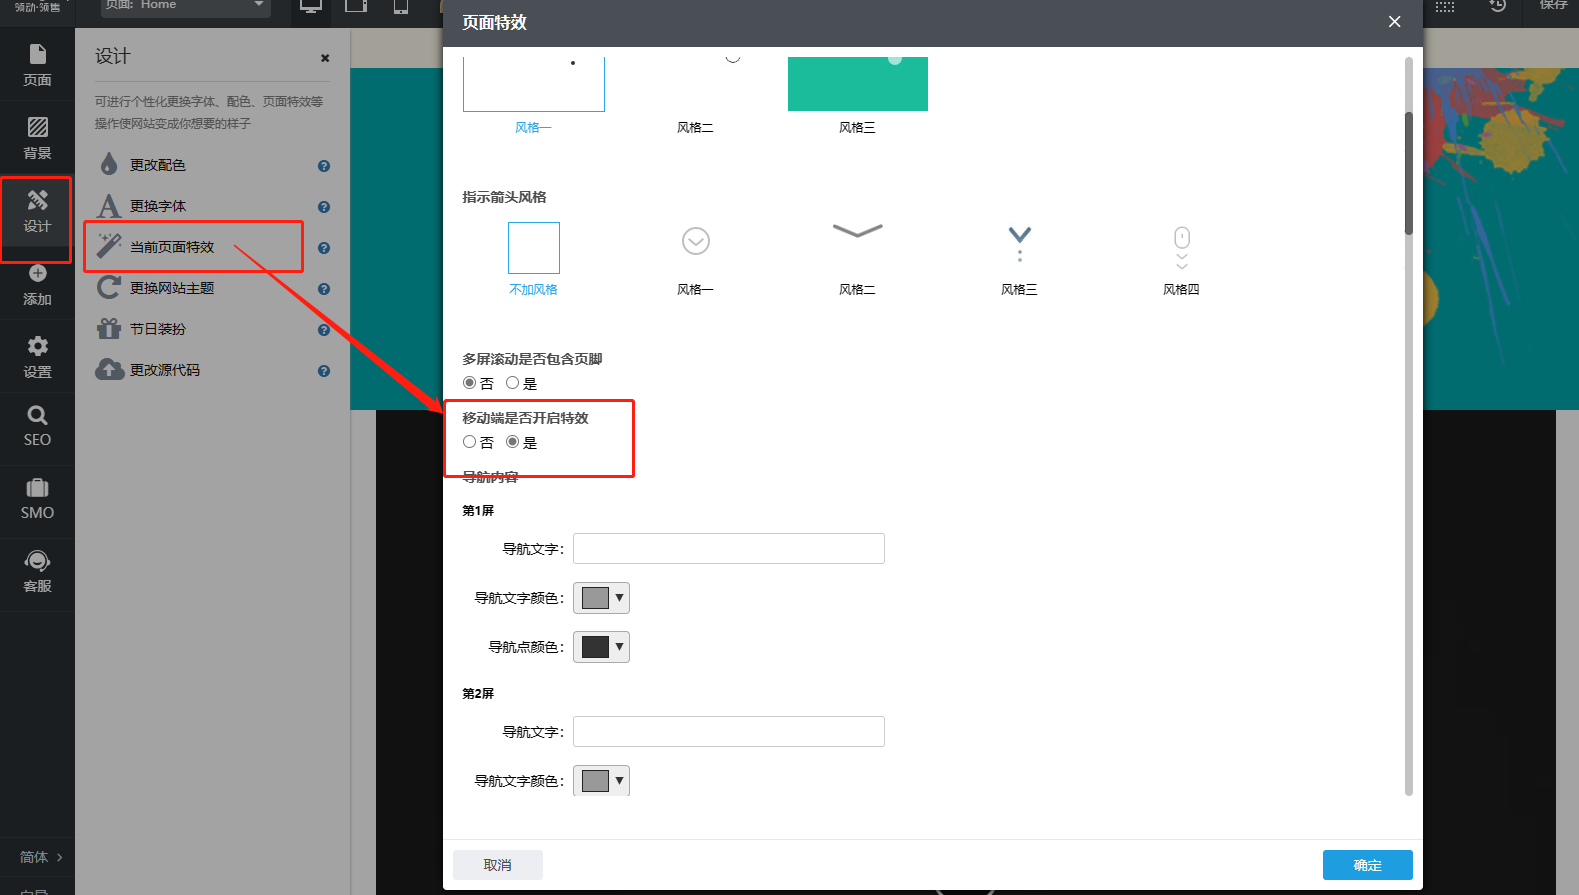Click 第2屏 导航文字颜色 gray swatch
Screen dimensions: 1579x895
point(595,781)
